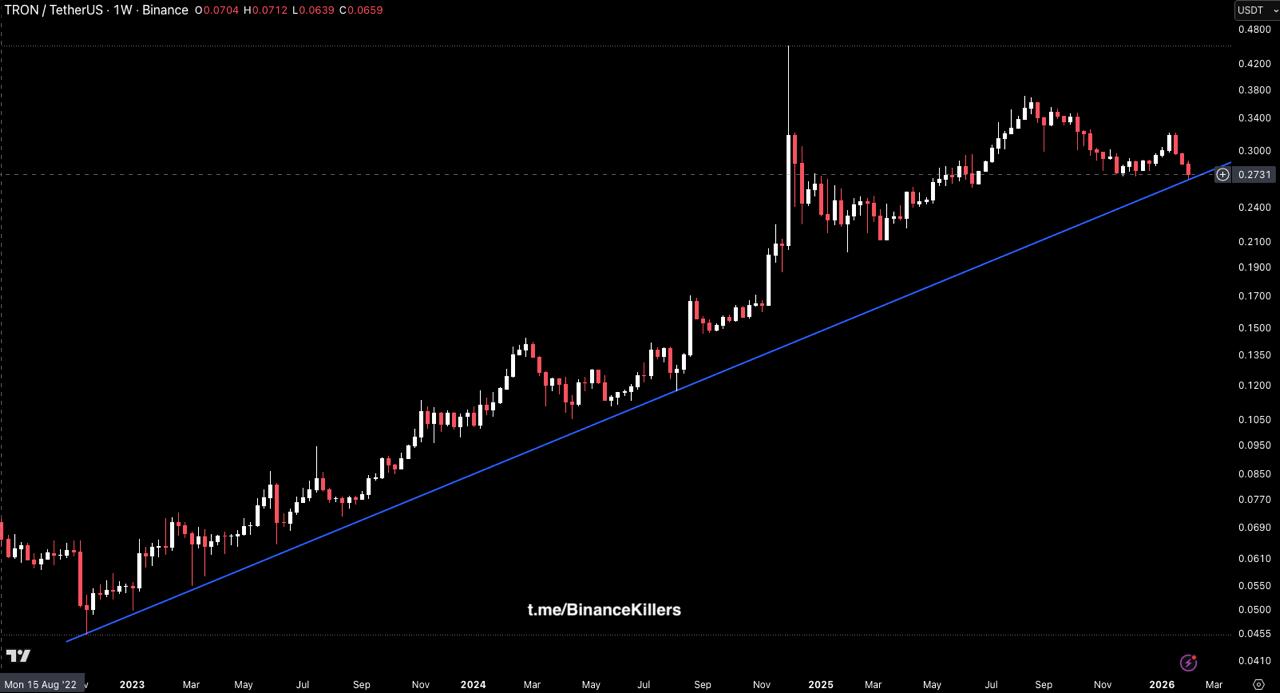Click the 0.1200 price scale label

[x=1254, y=386]
